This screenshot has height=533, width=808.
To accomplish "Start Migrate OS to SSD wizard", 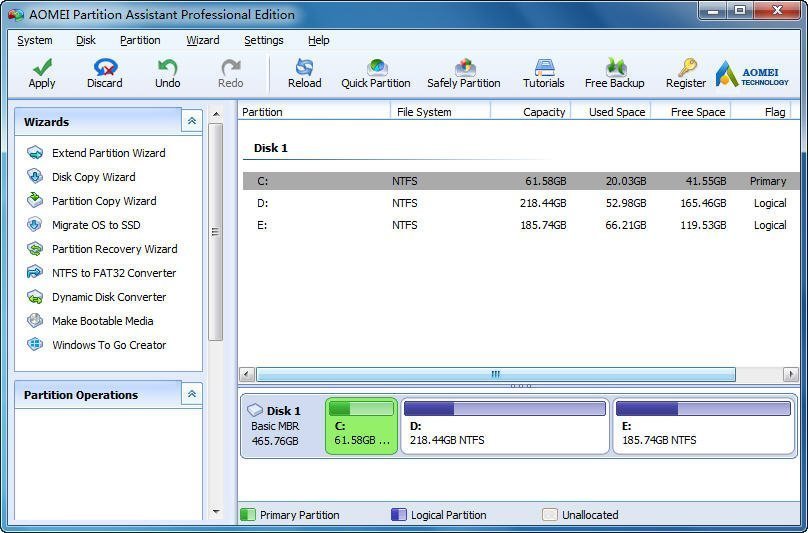I will 96,225.
